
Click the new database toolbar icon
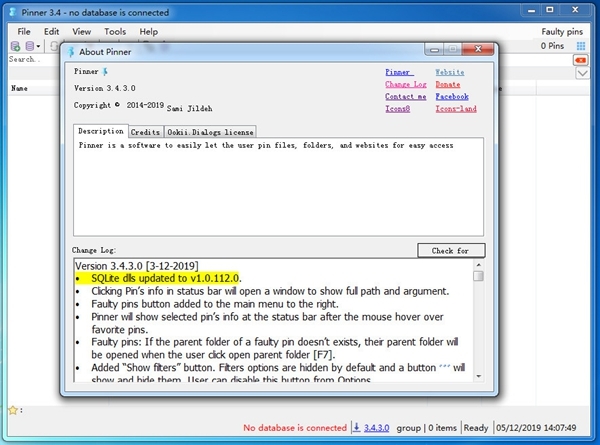(x=15, y=46)
